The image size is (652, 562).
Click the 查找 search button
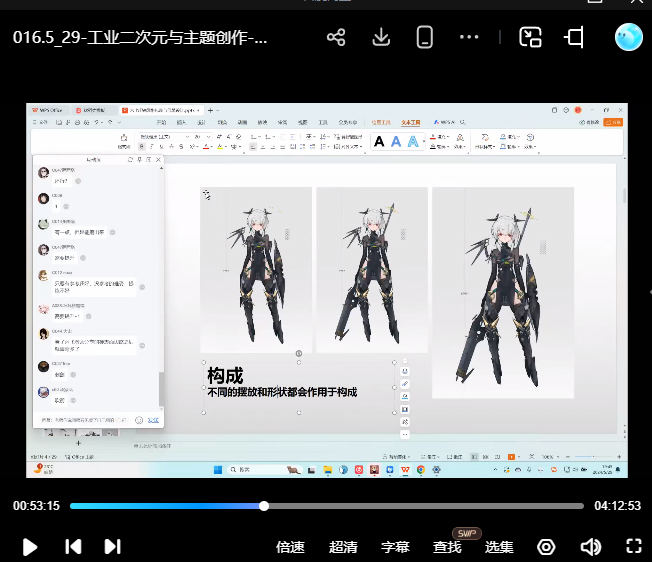447,547
